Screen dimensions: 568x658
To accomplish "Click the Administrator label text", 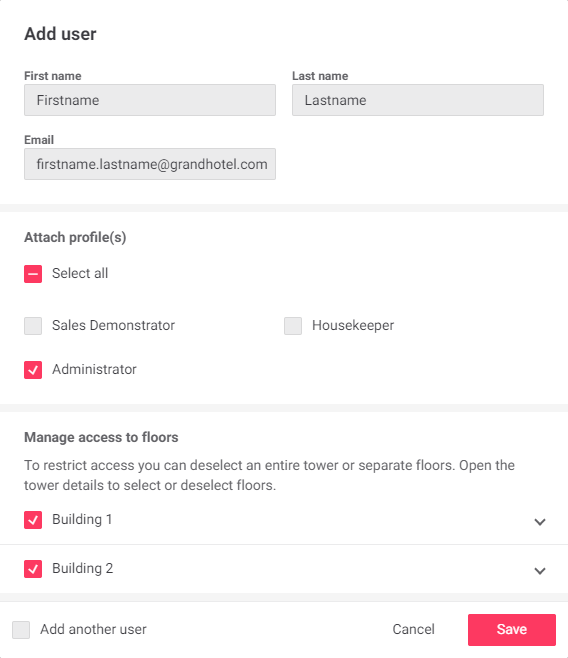I will [x=94, y=369].
